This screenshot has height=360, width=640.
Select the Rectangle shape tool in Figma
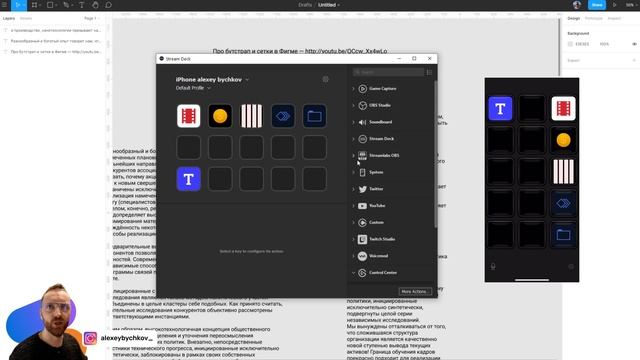coord(50,5)
